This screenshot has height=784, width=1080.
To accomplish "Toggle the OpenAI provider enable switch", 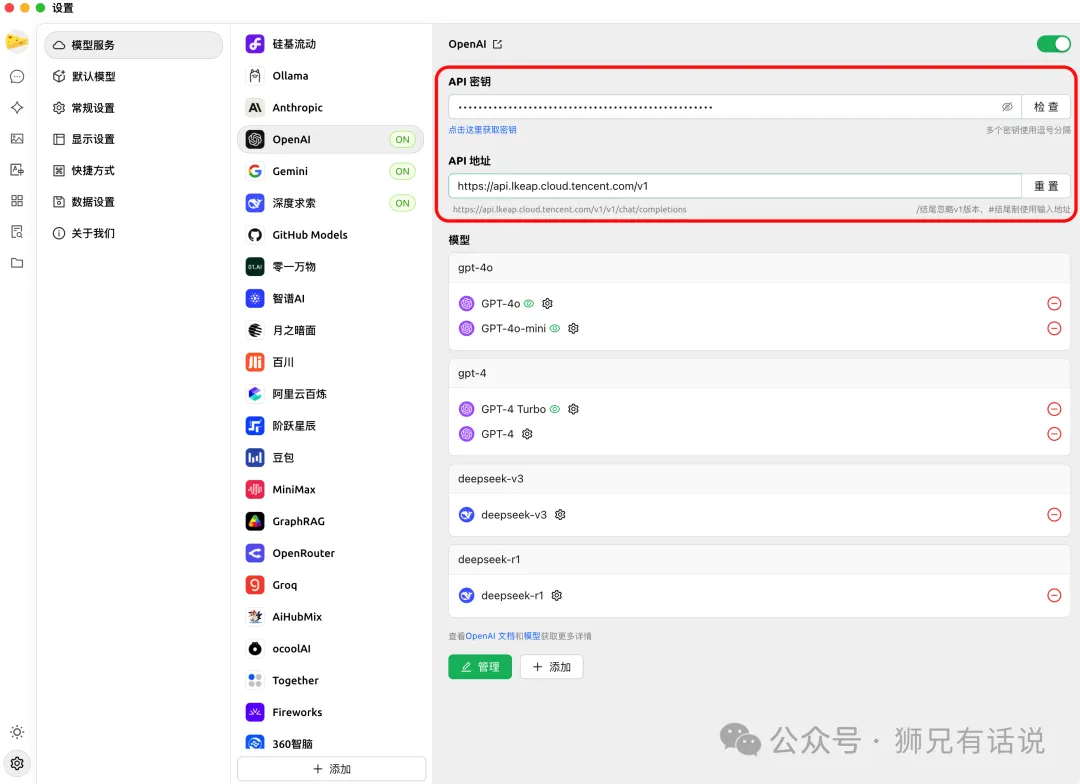I will [1053, 44].
